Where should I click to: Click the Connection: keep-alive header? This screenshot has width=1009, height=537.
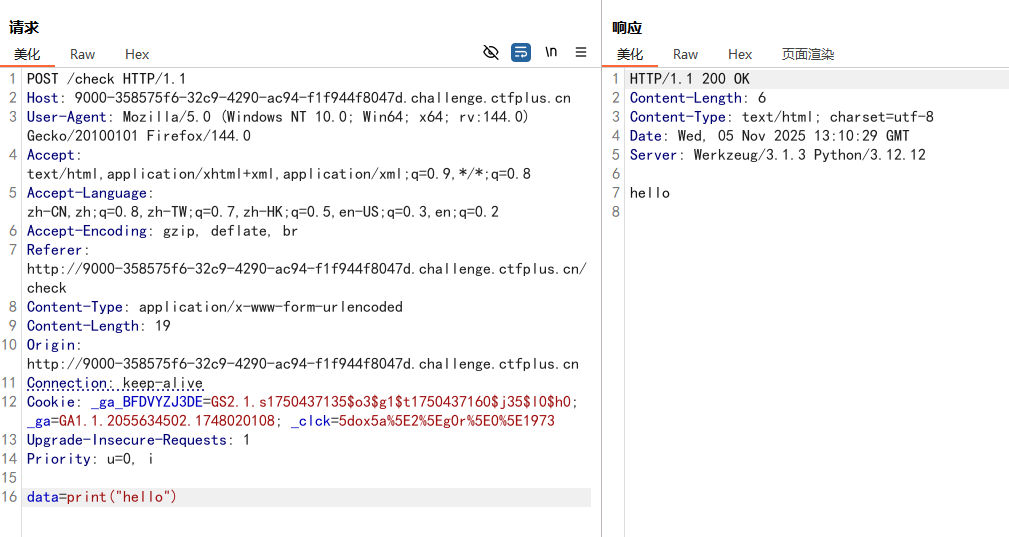pos(114,383)
